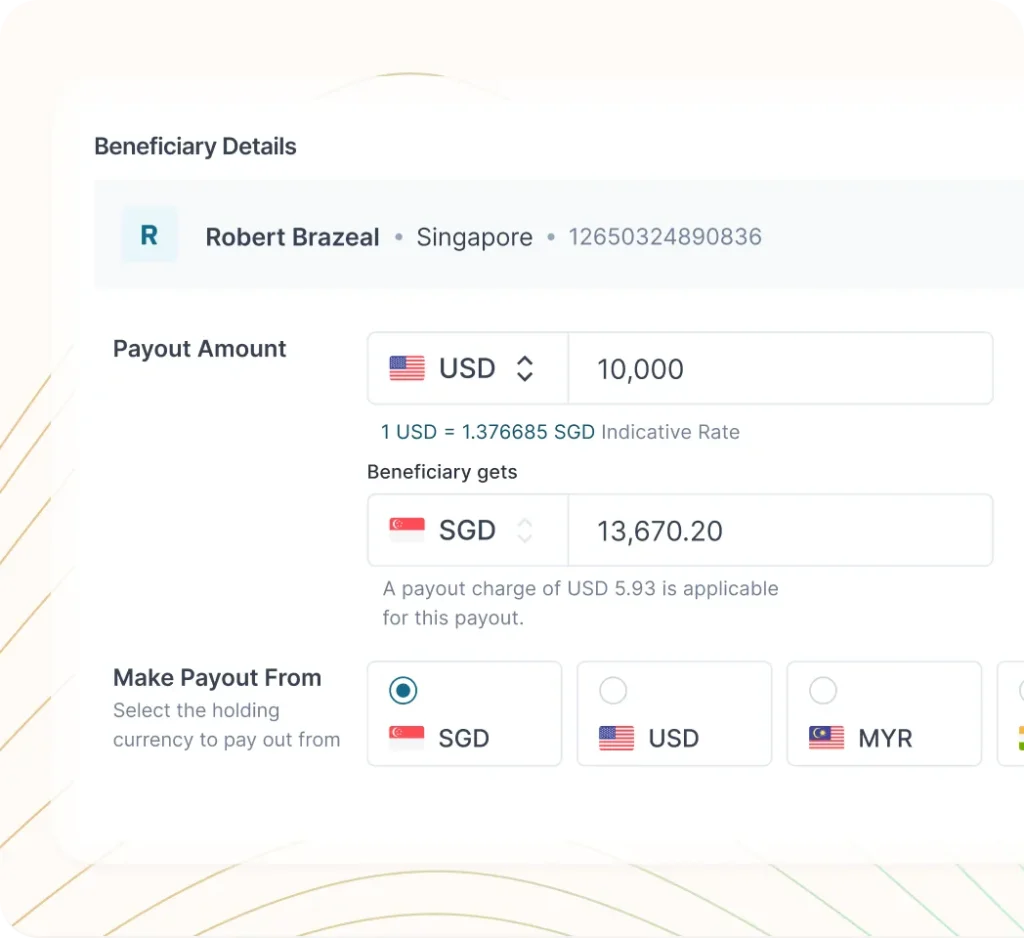Select MYR radio button as holding currency

[x=823, y=690]
